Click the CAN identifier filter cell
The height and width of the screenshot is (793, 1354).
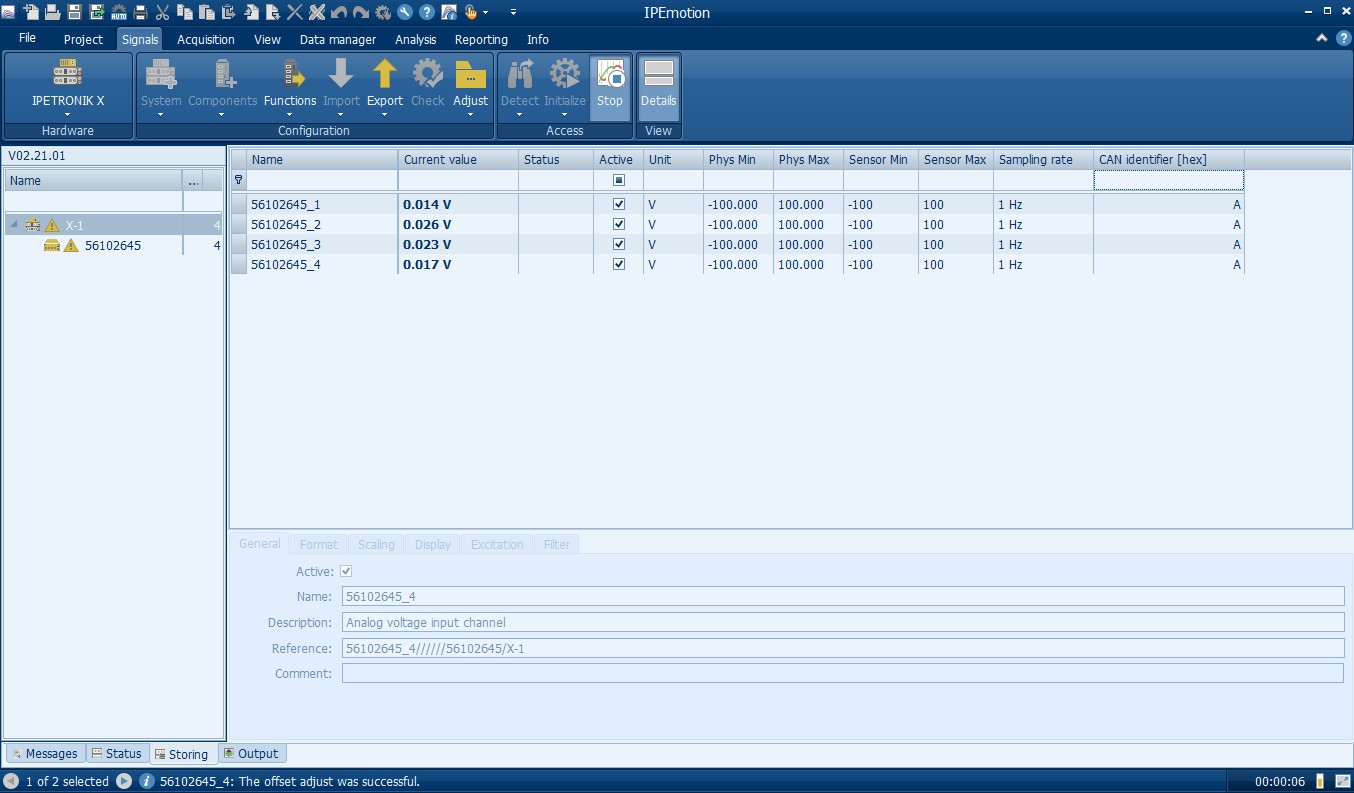pos(1169,180)
